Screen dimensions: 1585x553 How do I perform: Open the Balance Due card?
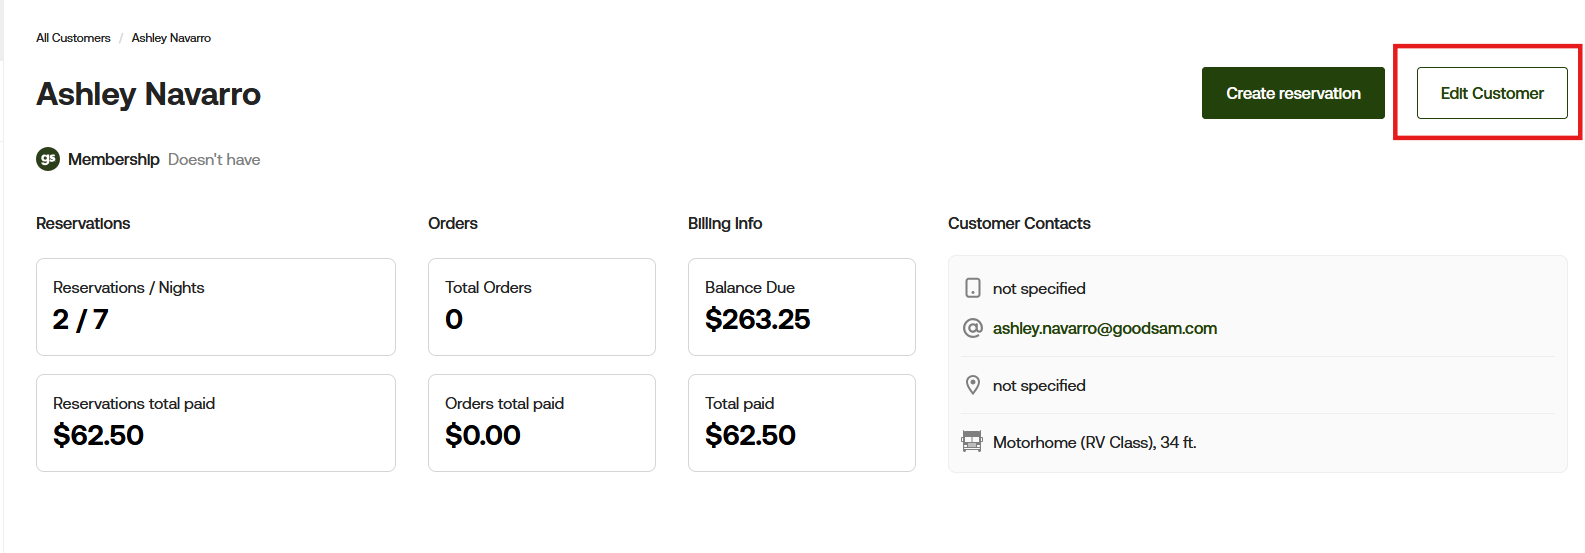click(801, 307)
